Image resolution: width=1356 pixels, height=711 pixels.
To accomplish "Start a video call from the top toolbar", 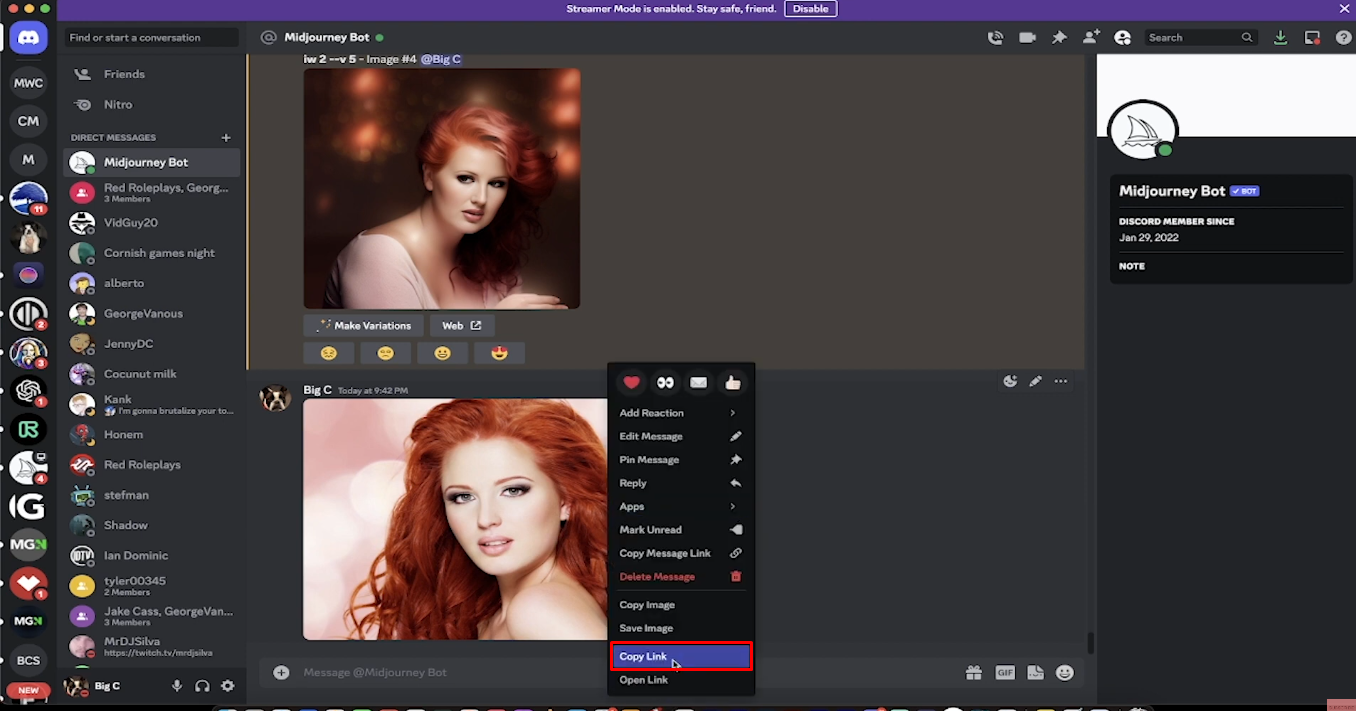I will pyautogui.click(x=1027, y=37).
